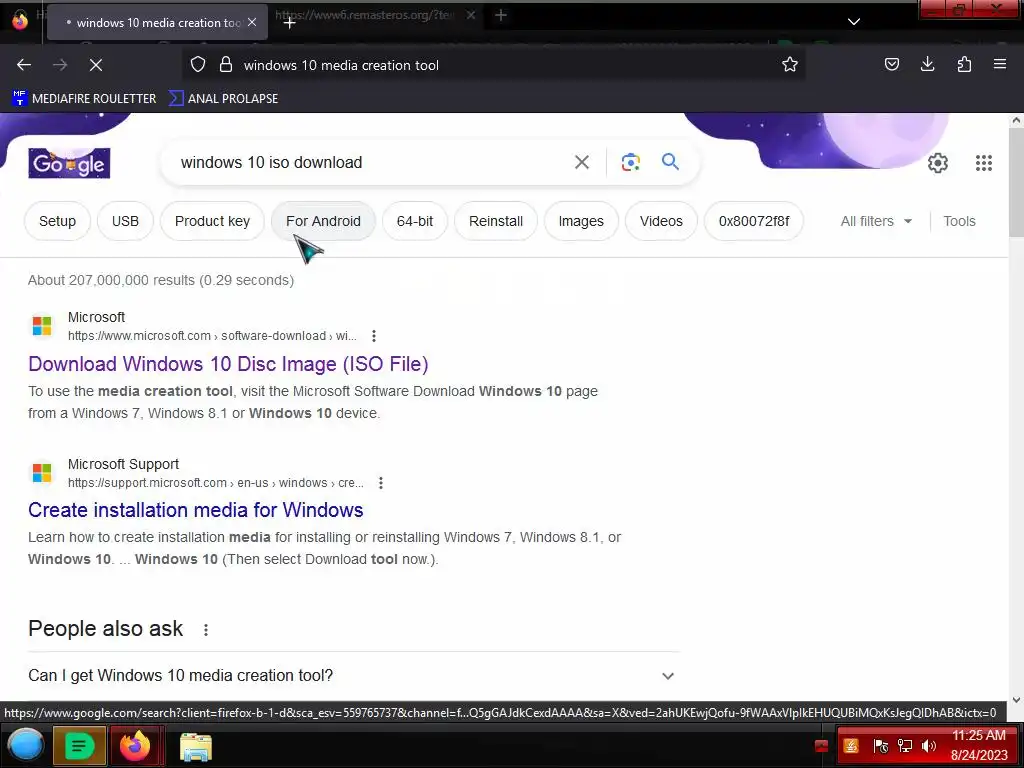1024x768 pixels.
Task: Open Download Windows 10 Disc Image link
Action: click(x=228, y=364)
